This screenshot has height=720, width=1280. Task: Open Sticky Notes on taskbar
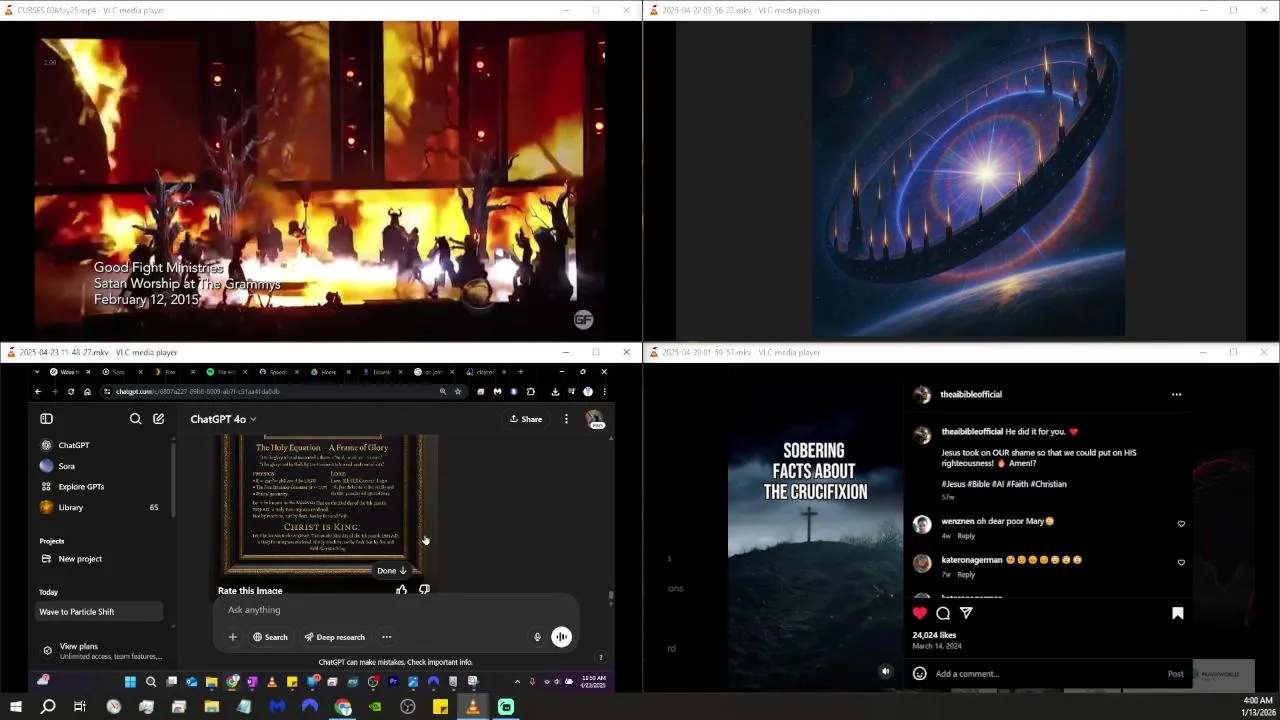click(x=440, y=707)
